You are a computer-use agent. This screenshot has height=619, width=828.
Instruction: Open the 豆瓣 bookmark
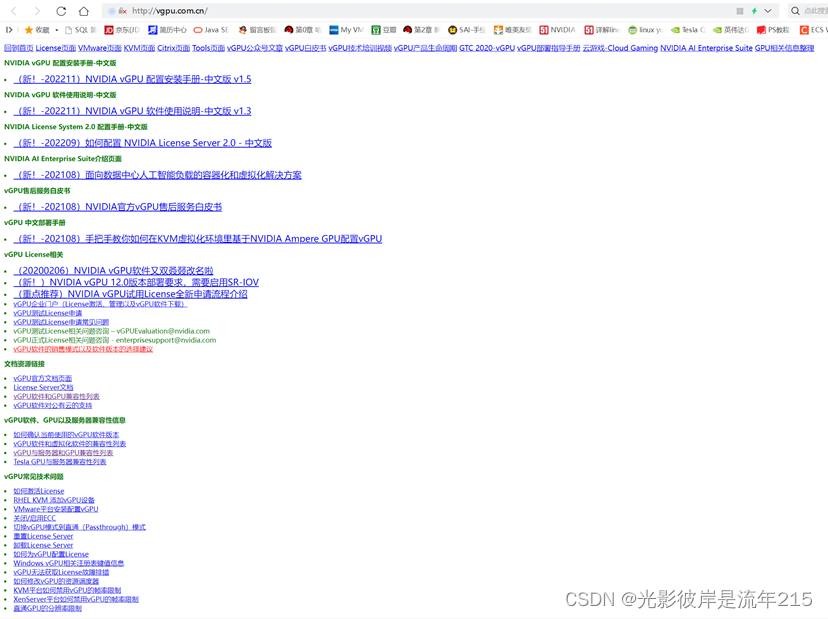383,30
